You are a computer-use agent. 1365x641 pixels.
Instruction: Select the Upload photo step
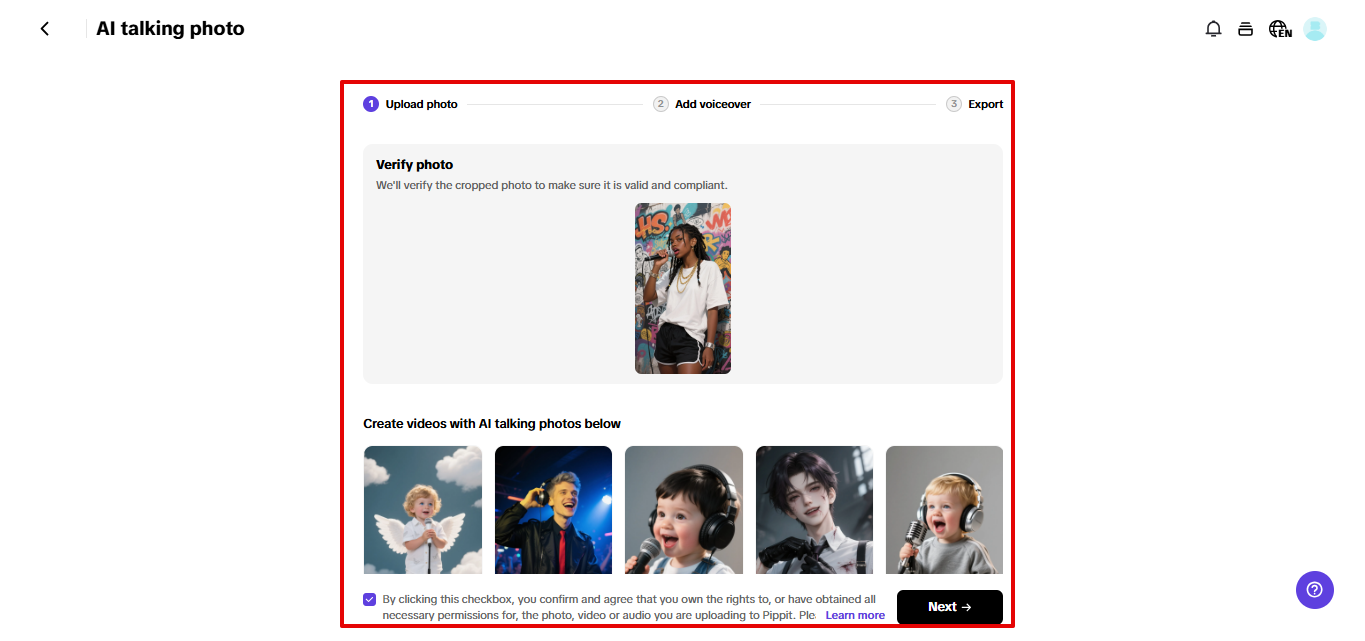[x=410, y=104]
